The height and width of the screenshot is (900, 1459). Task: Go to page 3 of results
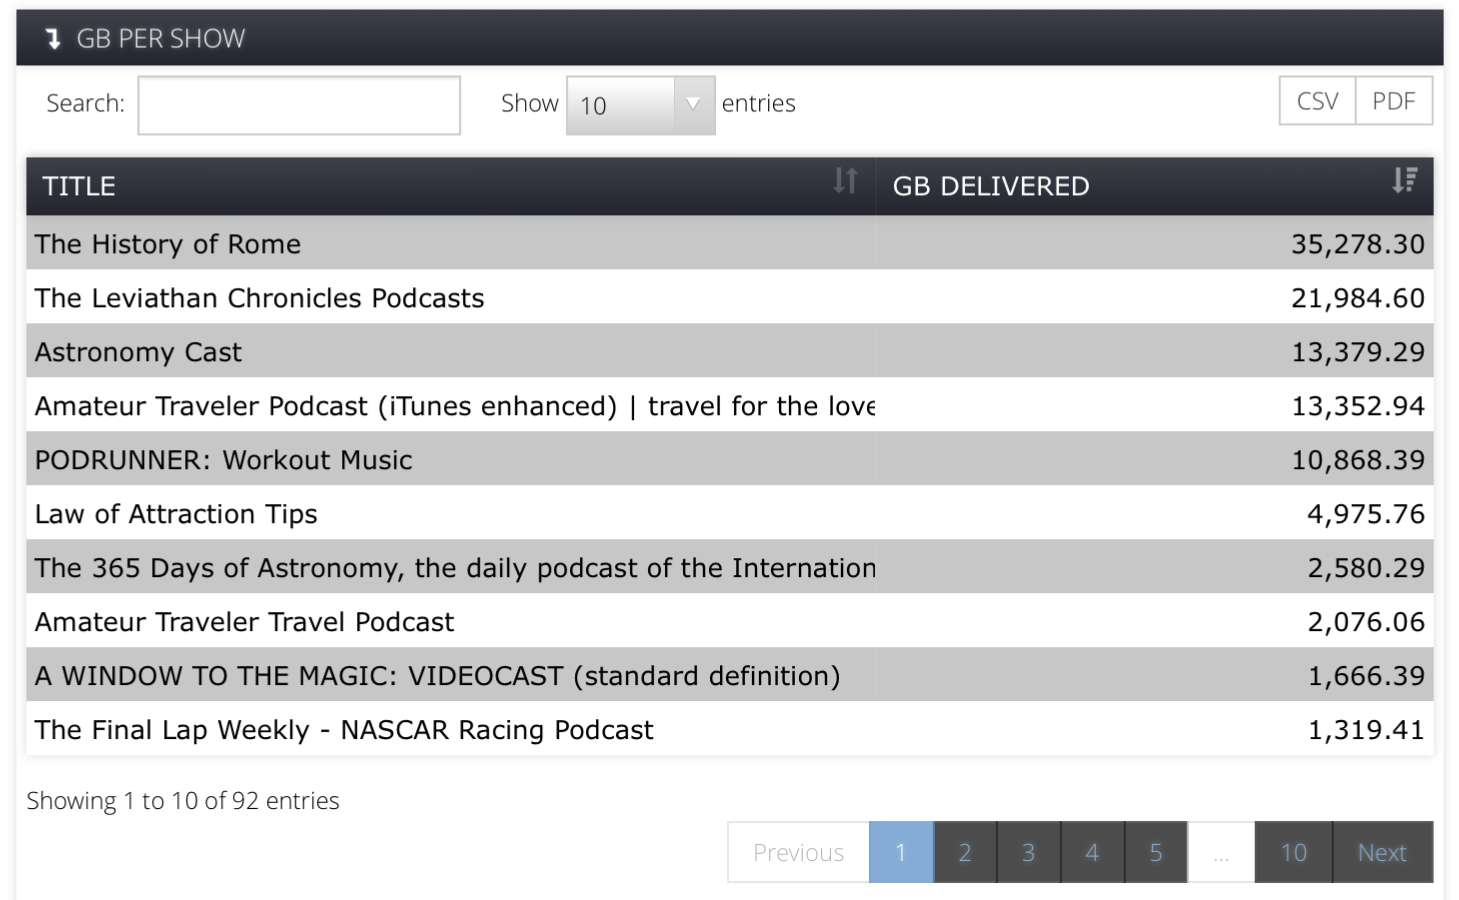point(1028,852)
